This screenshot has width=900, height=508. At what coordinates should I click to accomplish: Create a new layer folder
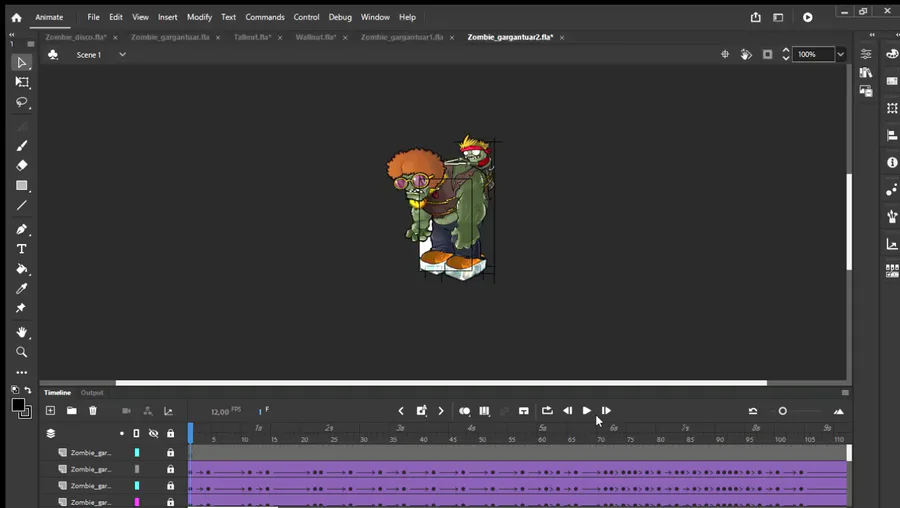[71, 410]
